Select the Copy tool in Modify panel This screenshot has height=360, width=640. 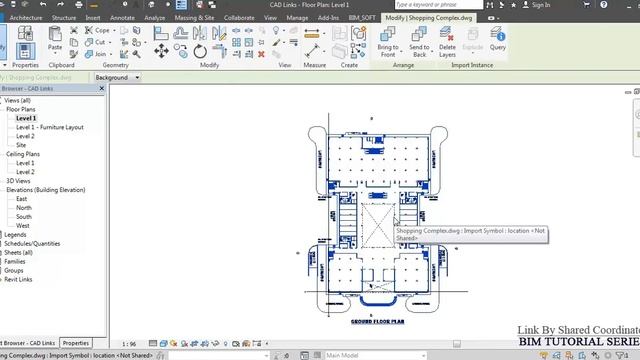click(181, 51)
